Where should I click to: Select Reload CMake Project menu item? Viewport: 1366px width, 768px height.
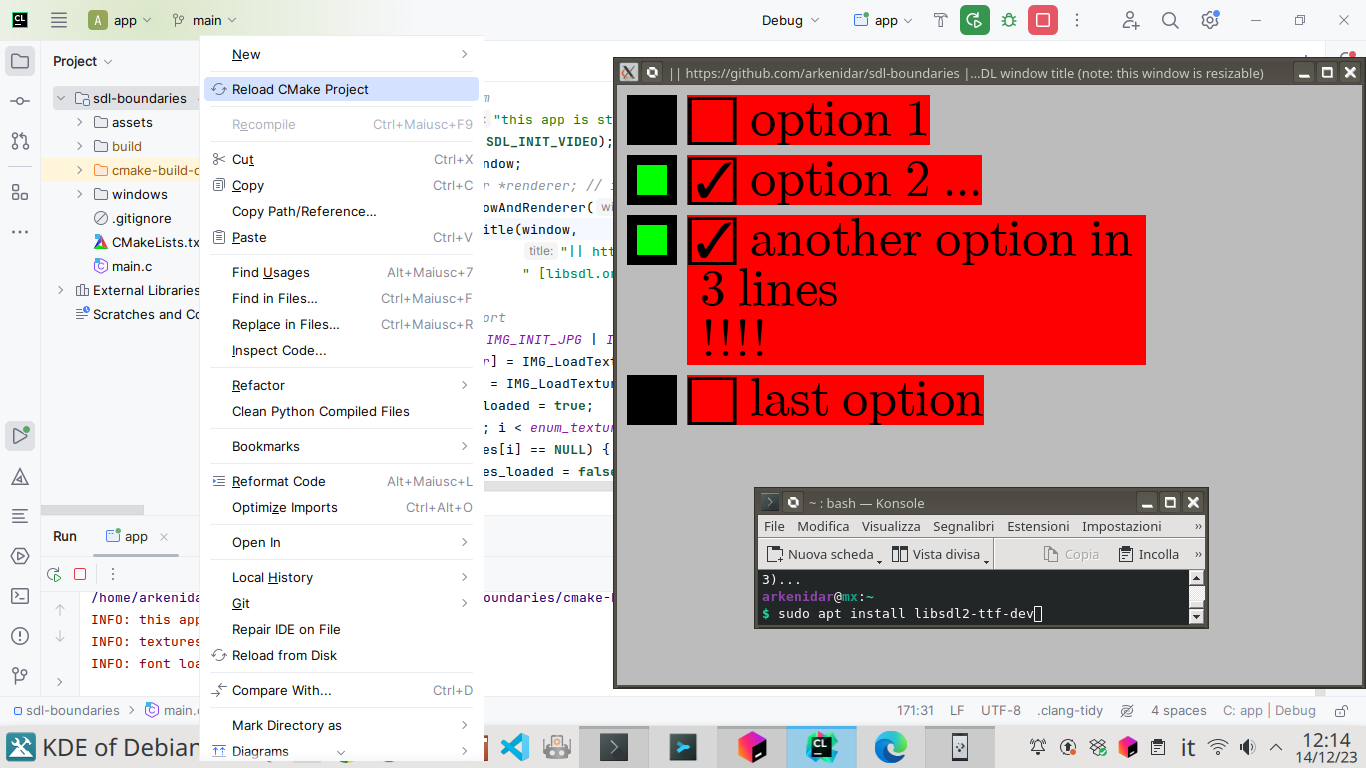[x=341, y=89]
